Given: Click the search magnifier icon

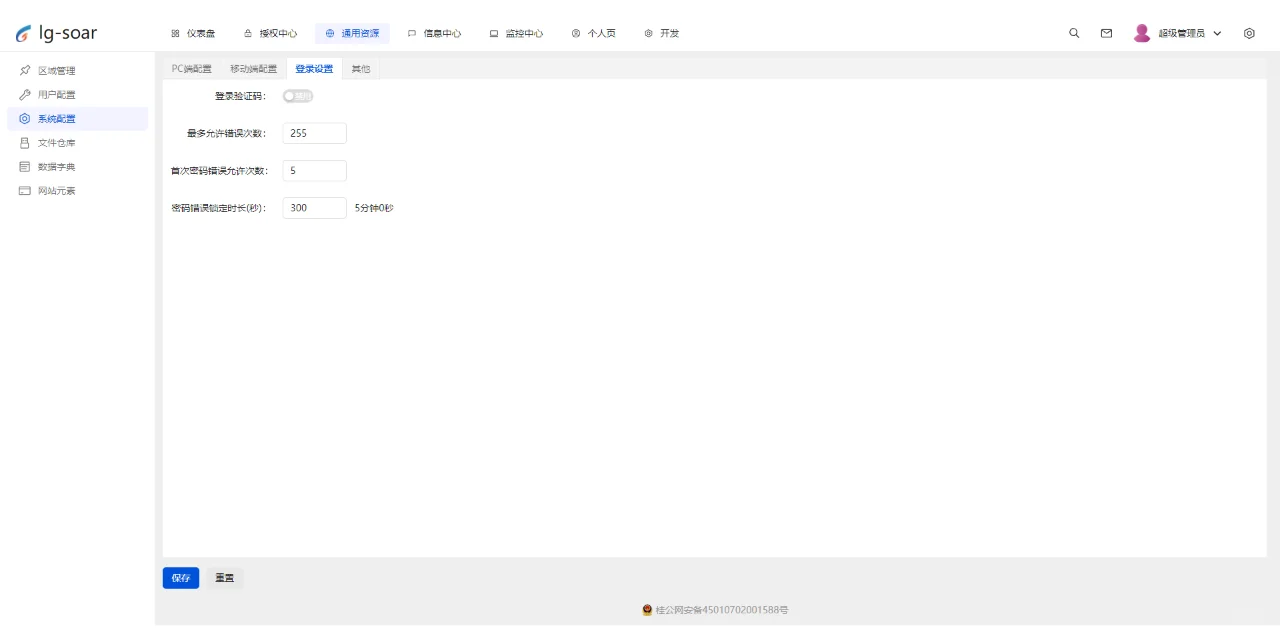Looking at the screenshot, I should (x=1074, y=33).
